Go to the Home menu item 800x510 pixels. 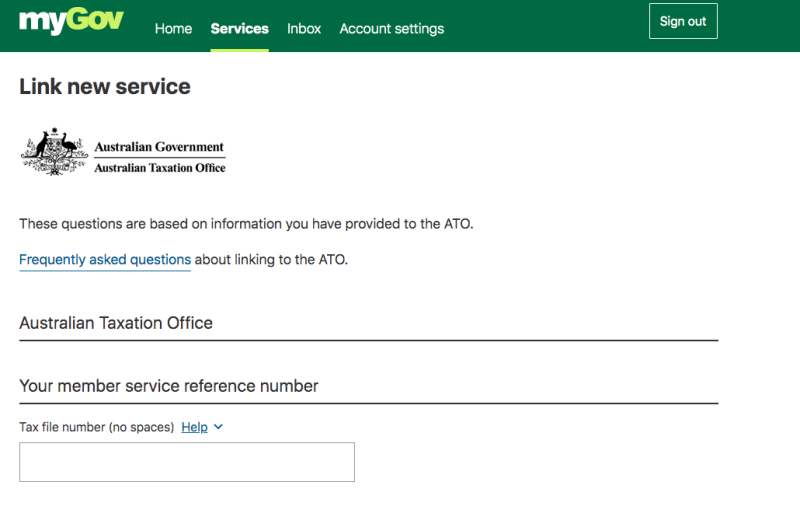173,28
